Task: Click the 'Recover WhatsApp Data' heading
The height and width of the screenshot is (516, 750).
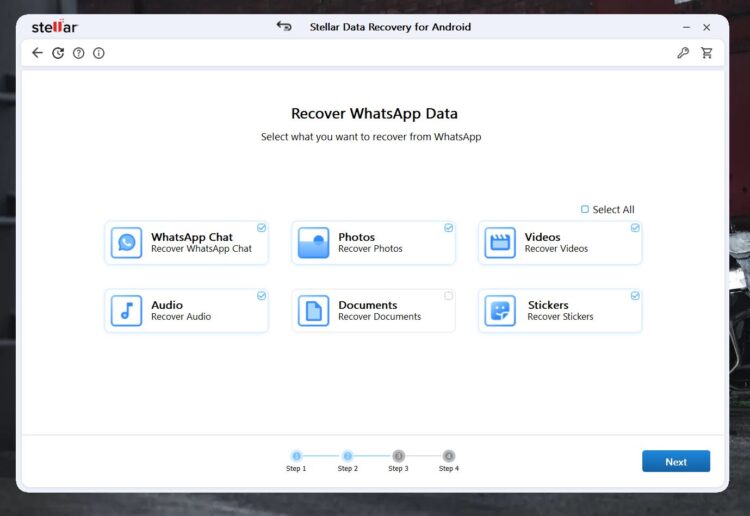Action: click(x=375, y=113)
